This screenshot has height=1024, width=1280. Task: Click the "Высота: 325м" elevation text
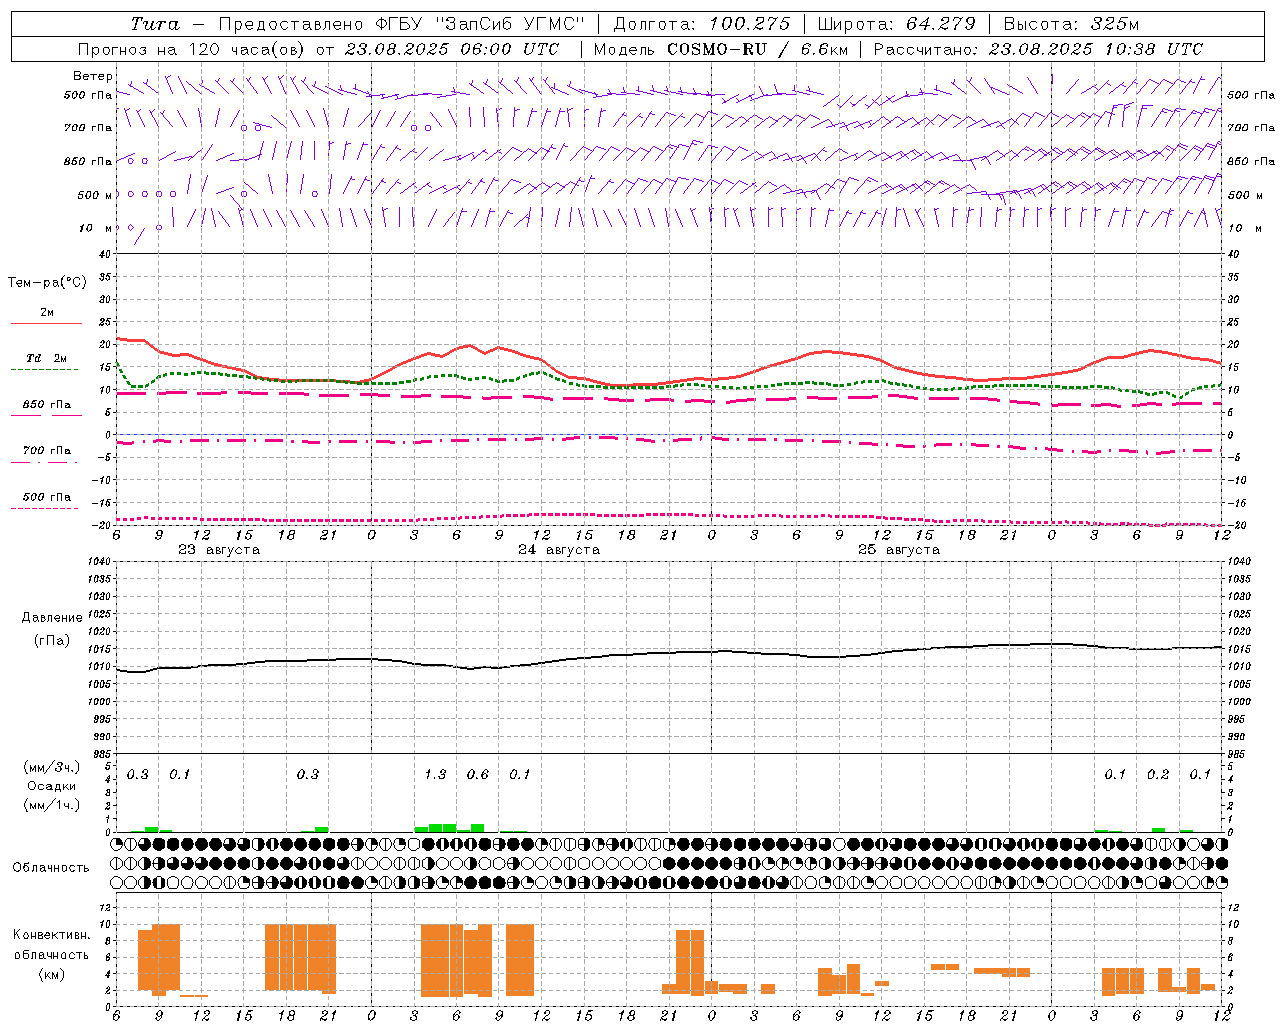pos(1071,24)
